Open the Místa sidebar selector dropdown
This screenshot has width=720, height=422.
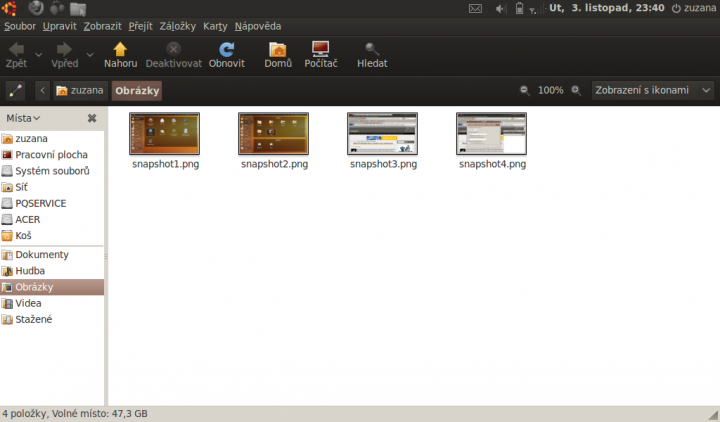[x=23, y=118]
